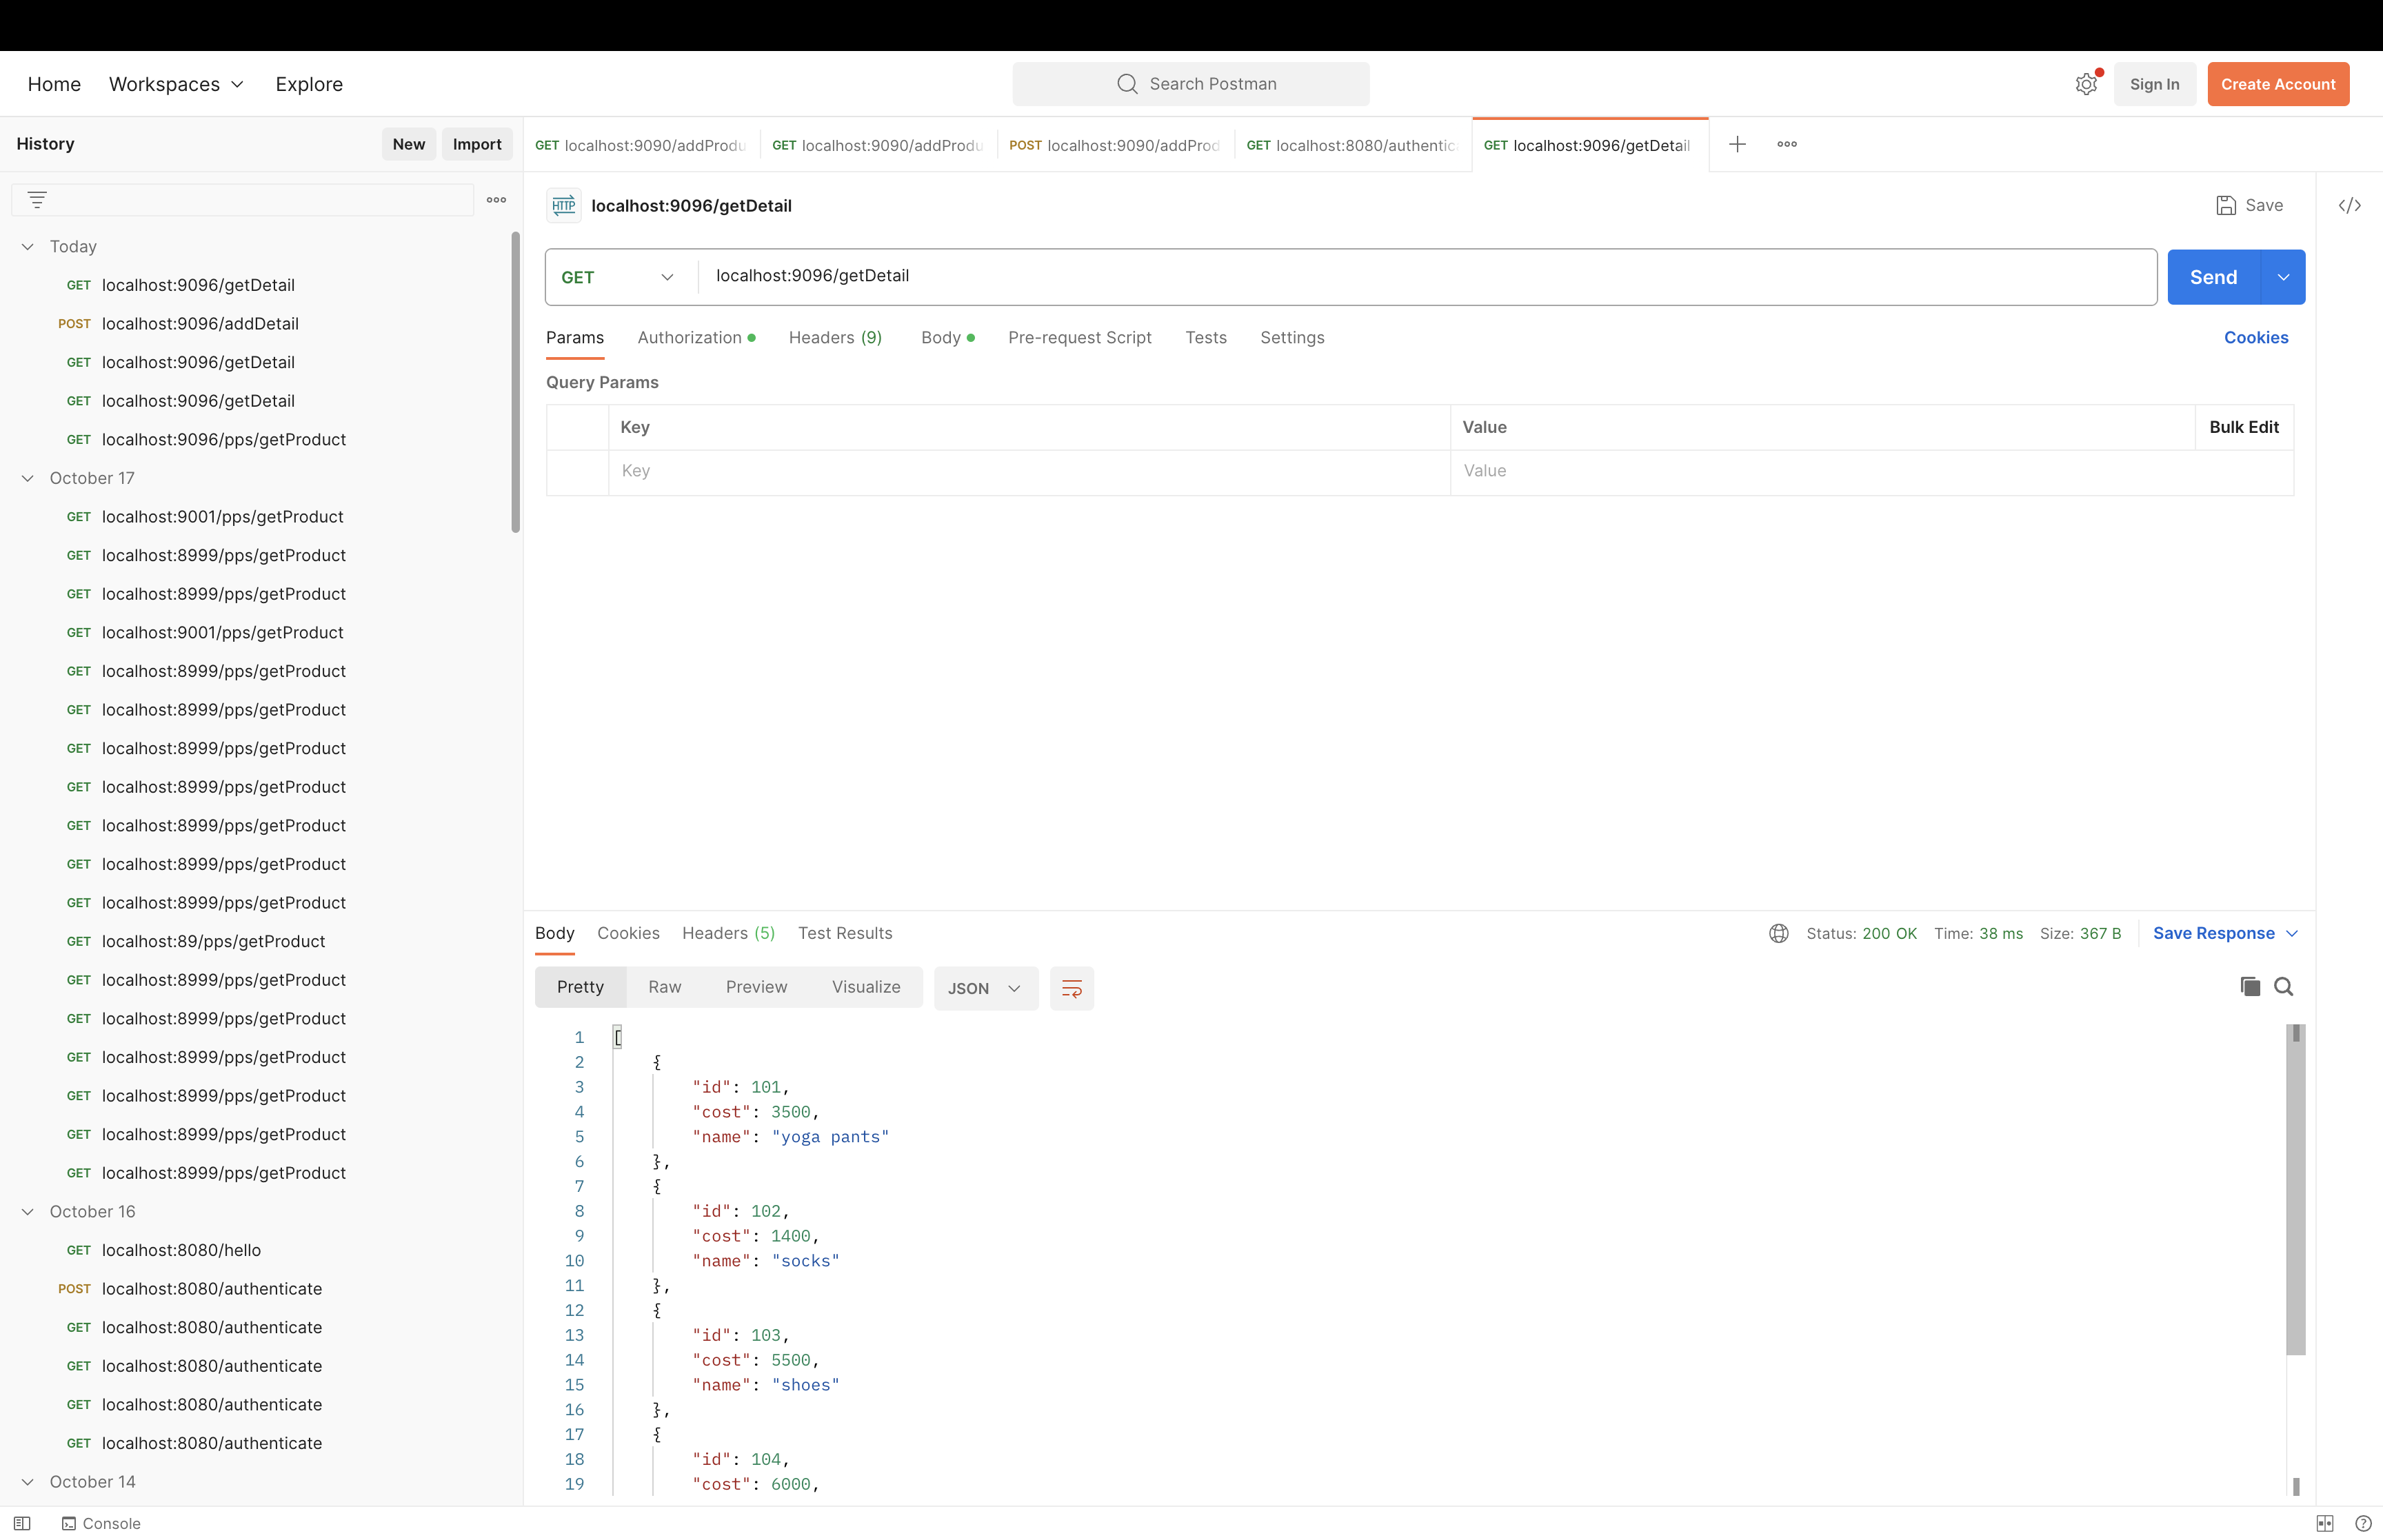Image resolution: width=2383 pixels, height=1540 pixels.
Task: Toggle the sidebar with bottom-left icon
Action: pyautogui.click(x=21, y=1522)
